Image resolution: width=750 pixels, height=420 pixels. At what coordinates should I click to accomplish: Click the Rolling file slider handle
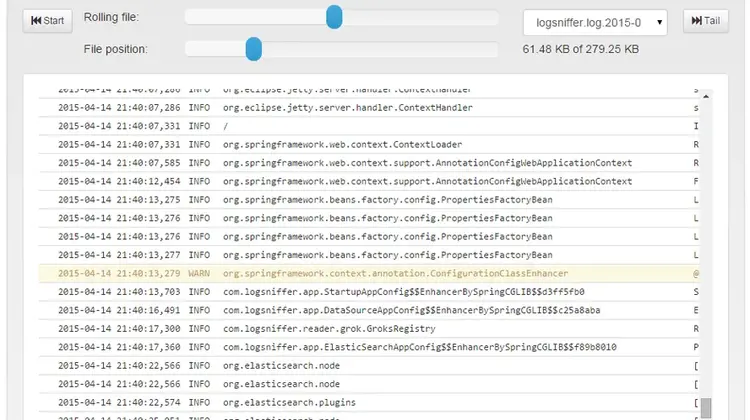[334, 17]
